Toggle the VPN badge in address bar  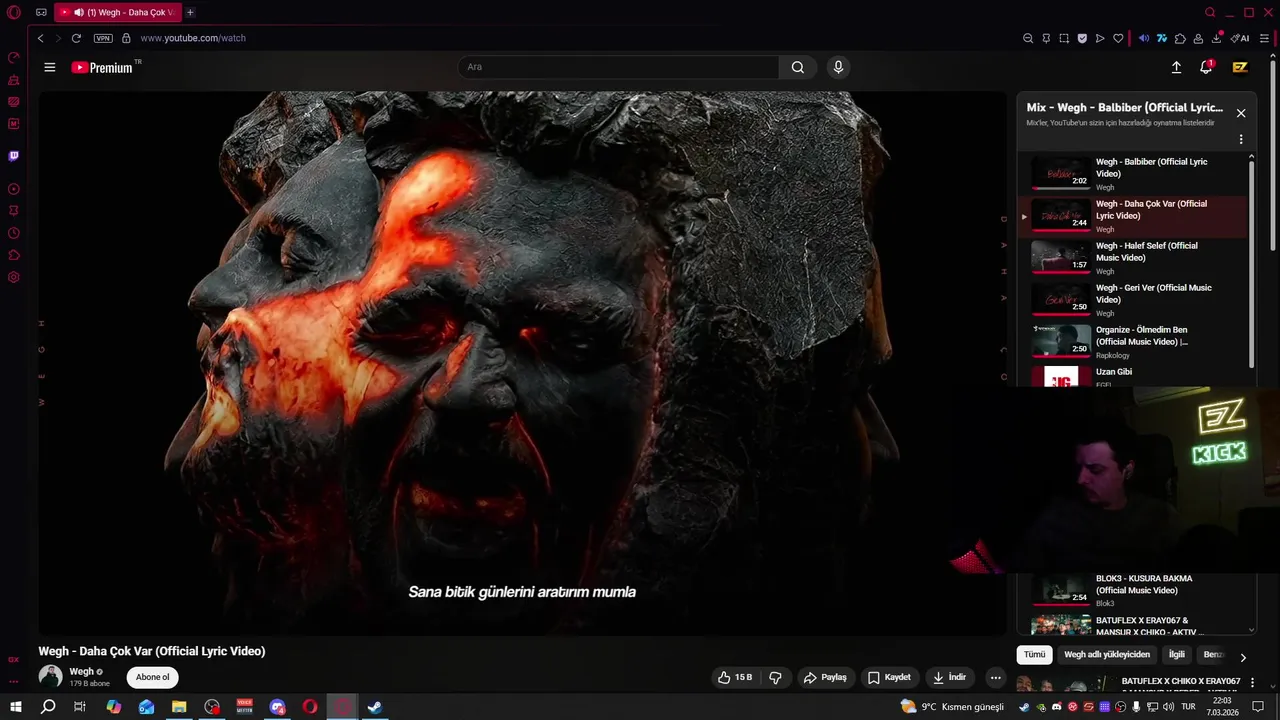(103, 38)
